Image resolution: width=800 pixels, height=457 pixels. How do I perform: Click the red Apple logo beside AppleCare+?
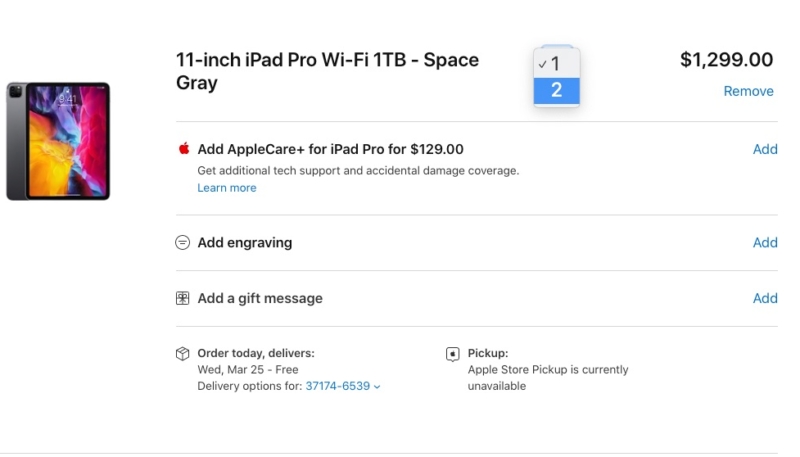coord(184,149)
